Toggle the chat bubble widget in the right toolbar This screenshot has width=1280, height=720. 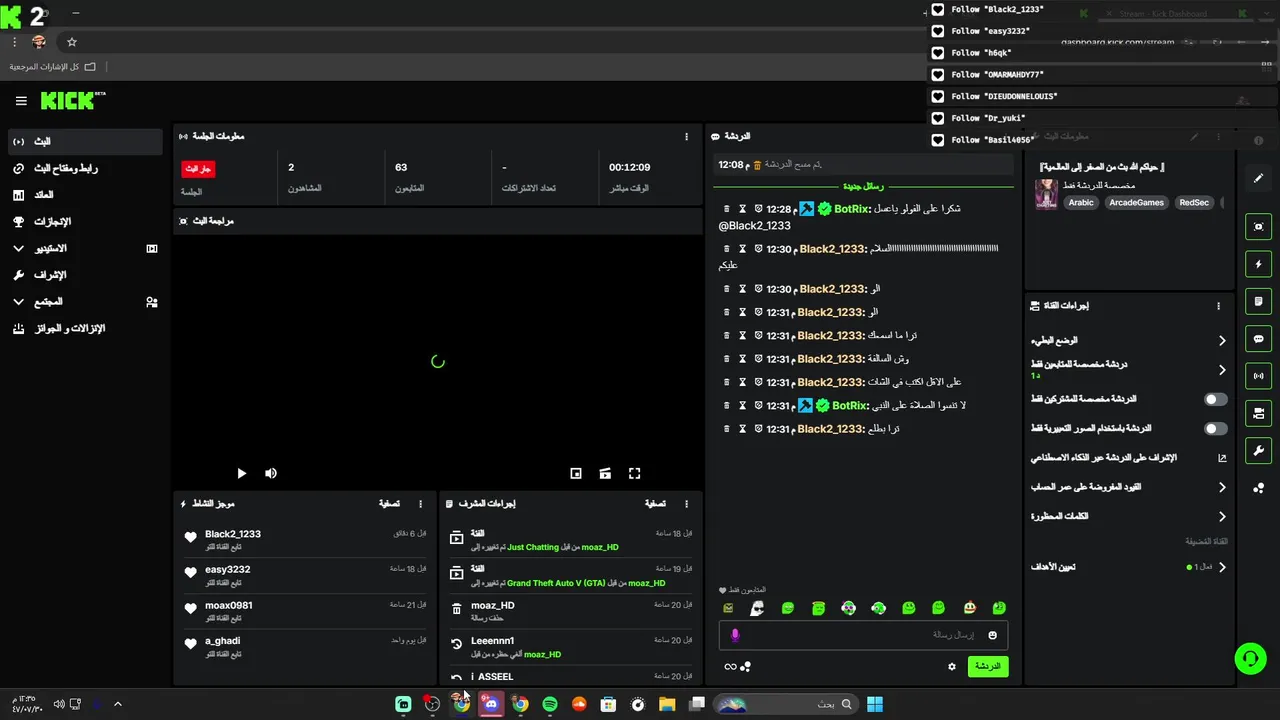(x=1259, y=339)
